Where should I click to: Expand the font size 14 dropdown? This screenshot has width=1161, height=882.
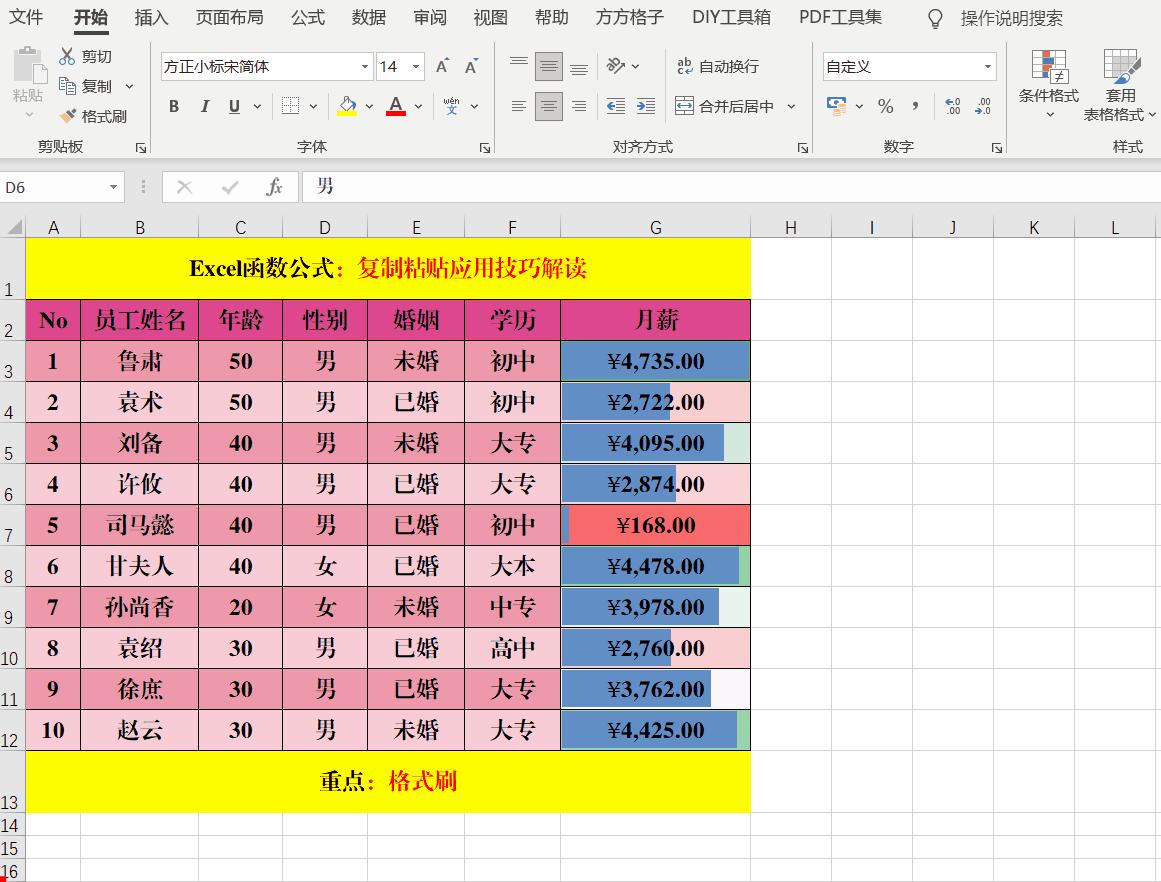[x=417, y=66]
